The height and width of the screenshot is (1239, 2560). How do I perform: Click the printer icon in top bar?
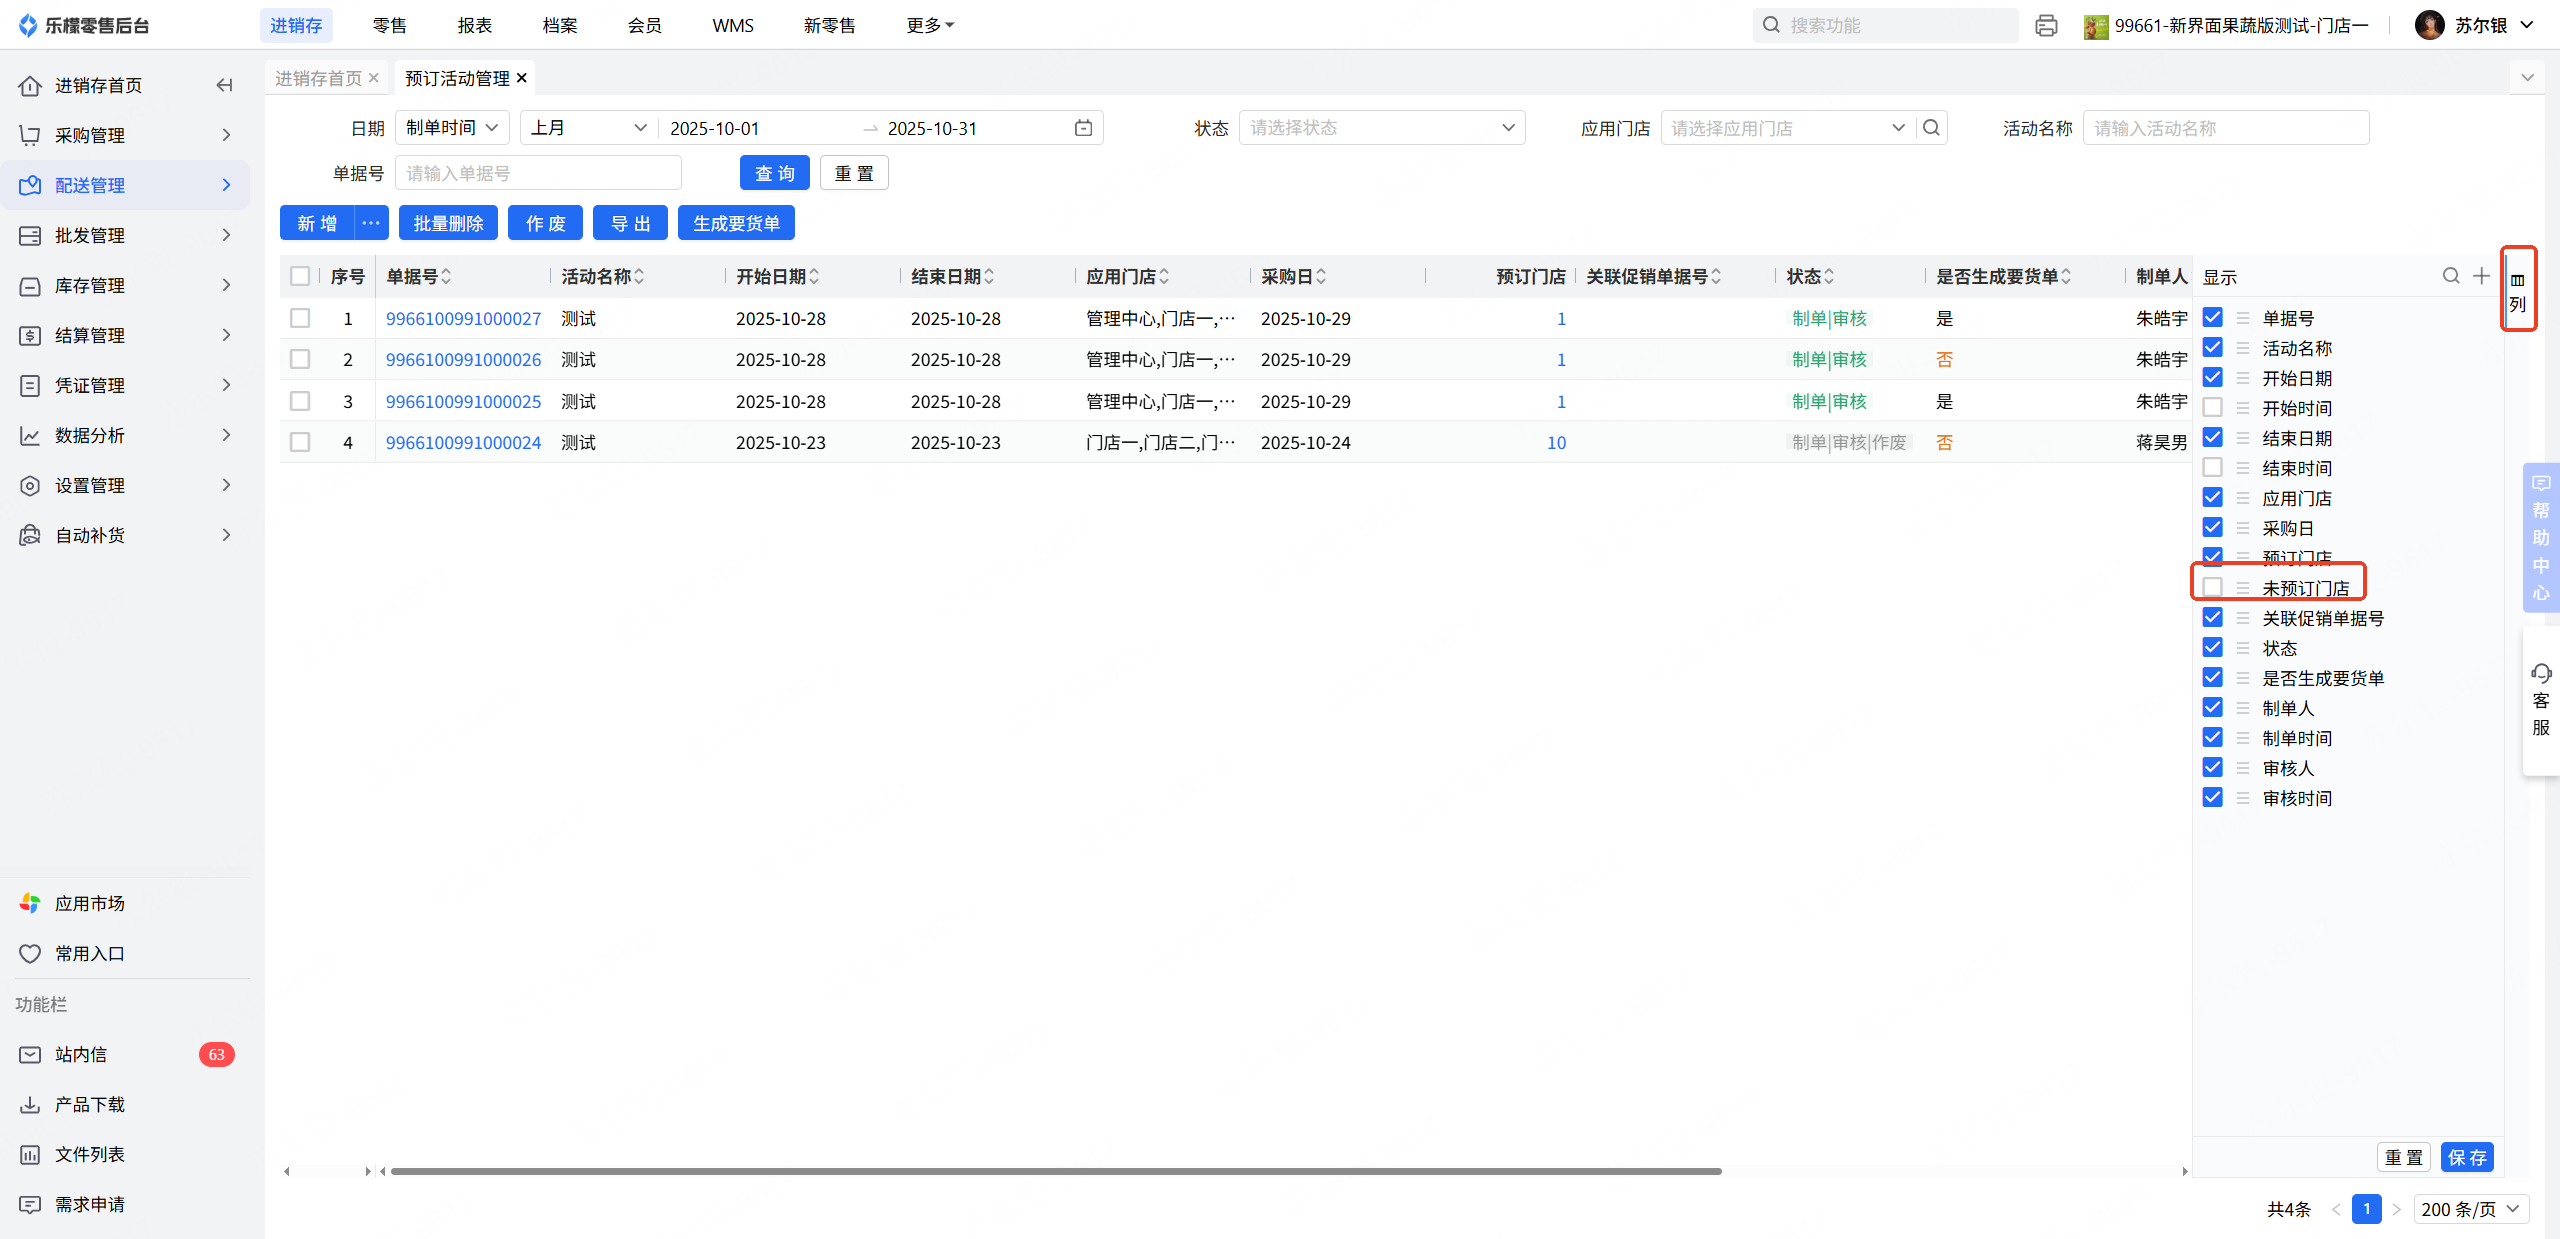pyautogui.click(x=2046, y=26)
